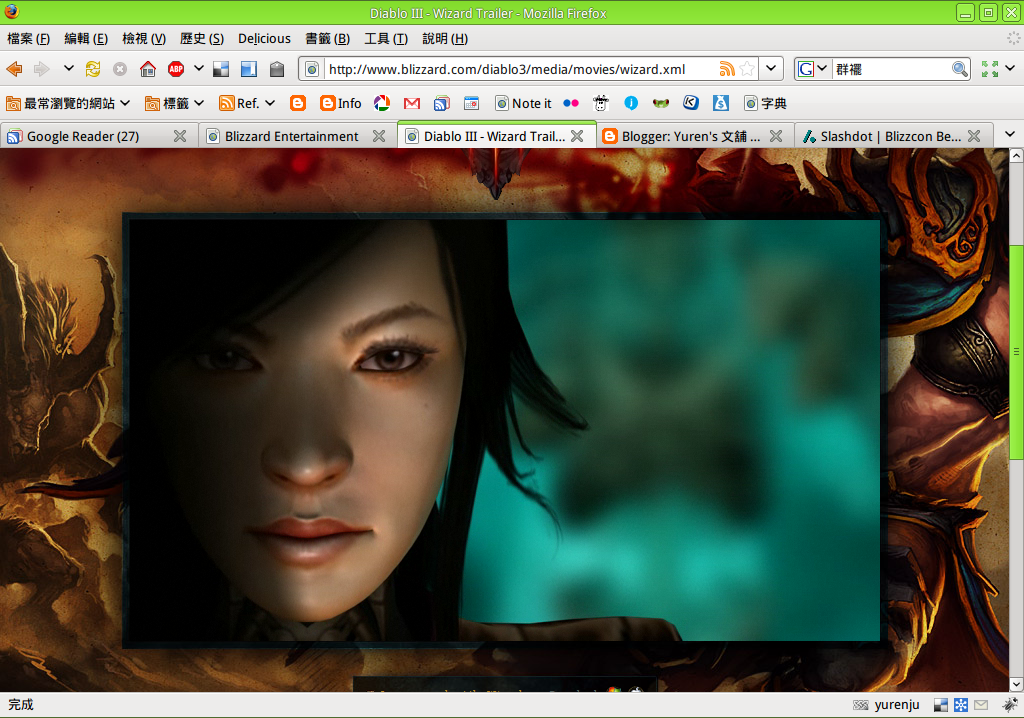Click the Delicious checkered bookmarks icon
The image size is (1024, 718).
(221, 69)
